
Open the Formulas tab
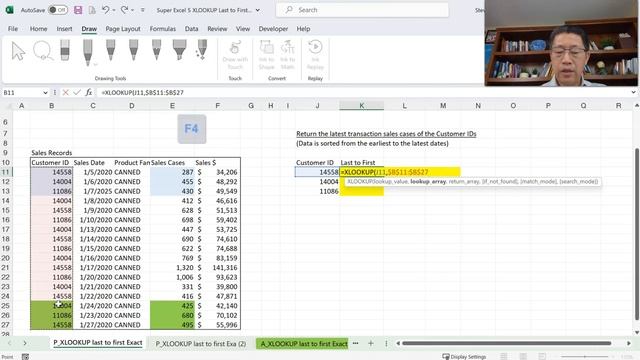pyautogui.click(x=162, y=29)
